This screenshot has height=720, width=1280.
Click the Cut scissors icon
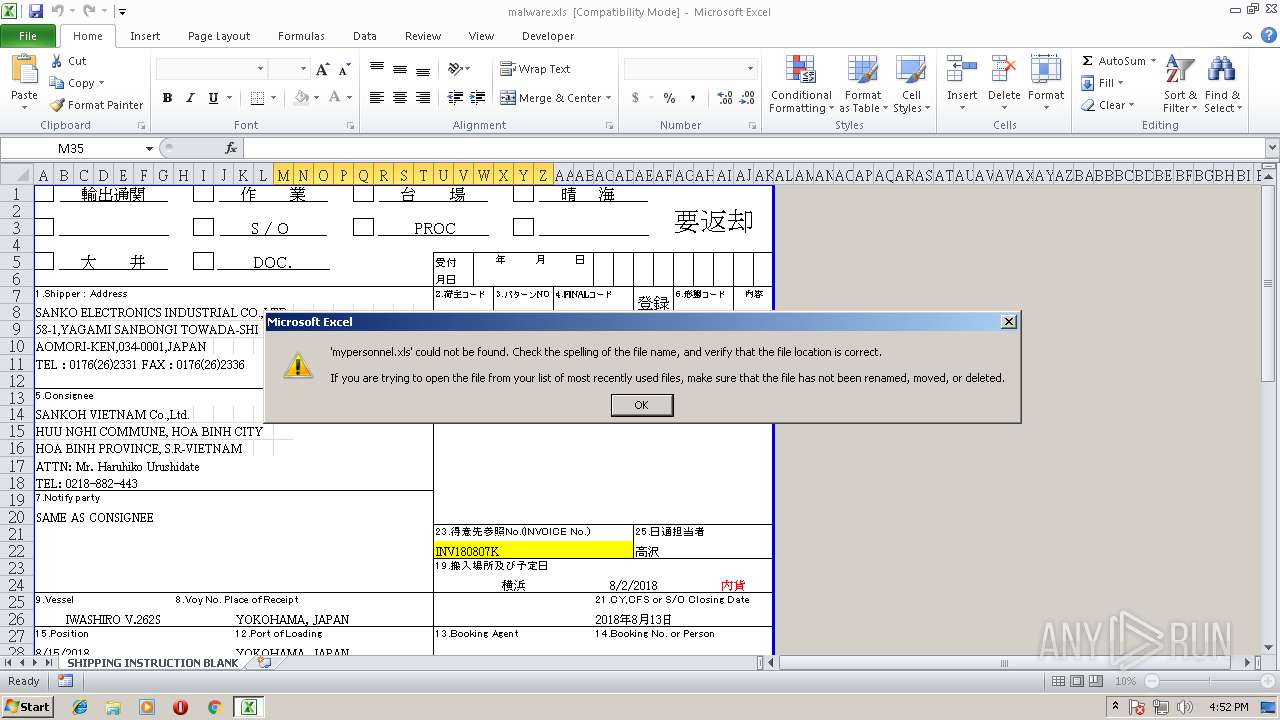(58, 61)
